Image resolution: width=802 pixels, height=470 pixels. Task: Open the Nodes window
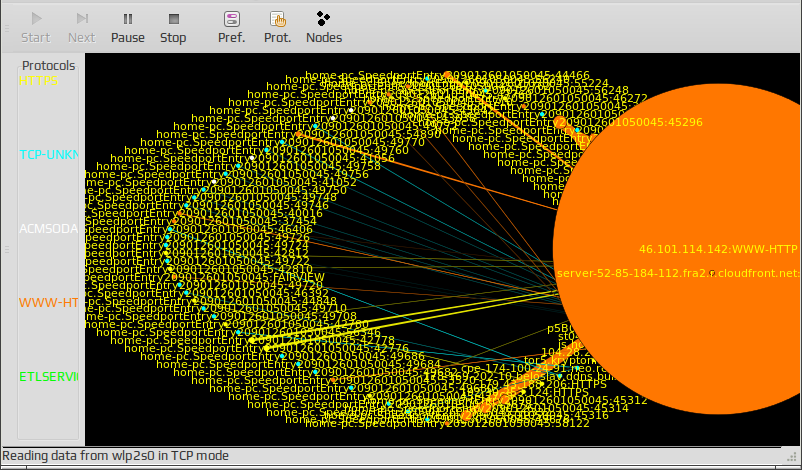(324, 28)
